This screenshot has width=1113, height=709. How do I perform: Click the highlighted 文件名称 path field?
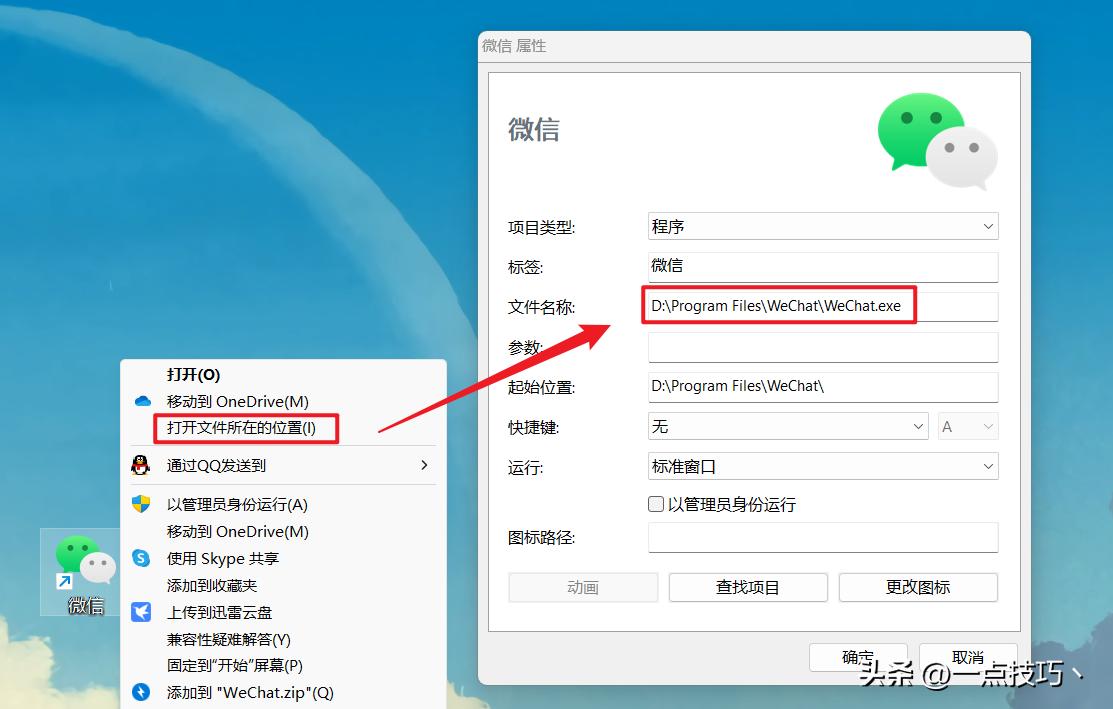[x=779, y=306]
